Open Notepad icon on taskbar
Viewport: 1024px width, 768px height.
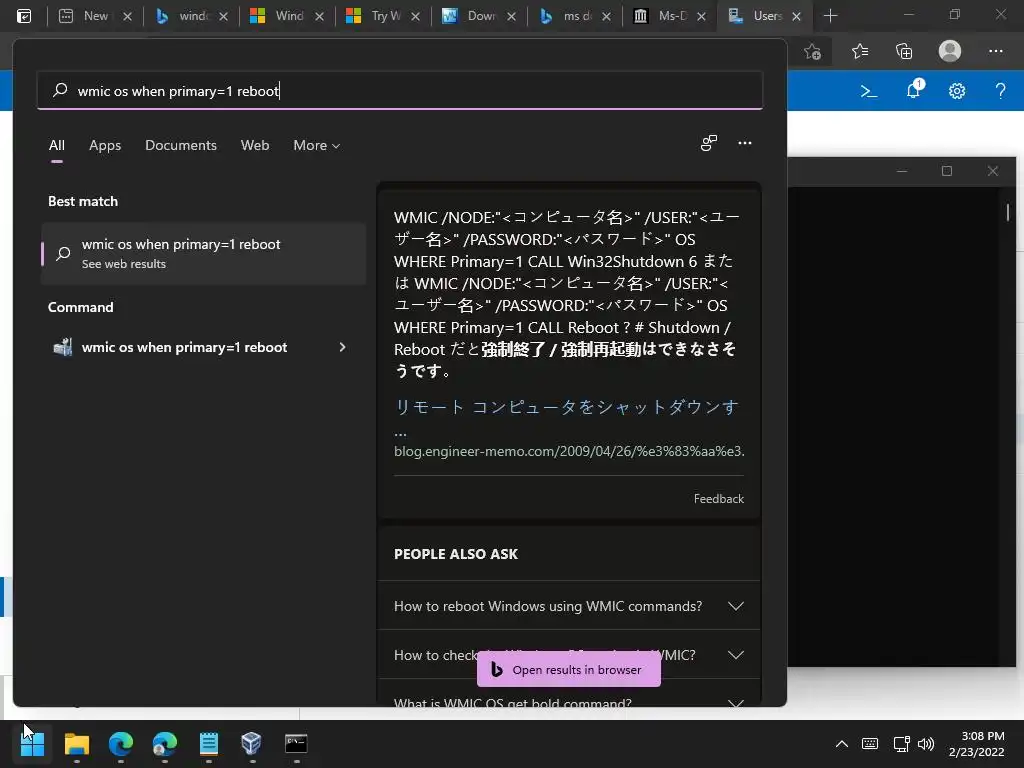pyautogui.click(x=209, y=743)
